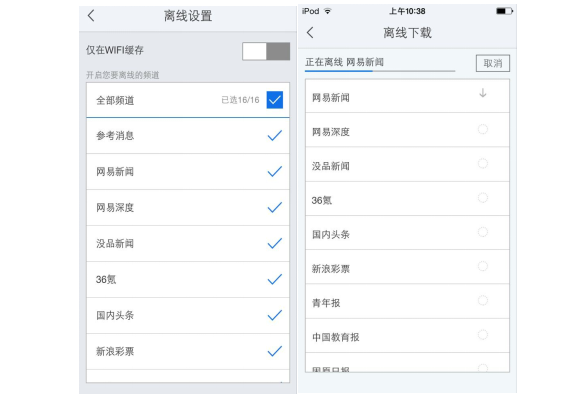This screenshot has width=583, height=403.
Task: Uncheck the 参考消息 channel checkmark
Action: click(275, 135)
